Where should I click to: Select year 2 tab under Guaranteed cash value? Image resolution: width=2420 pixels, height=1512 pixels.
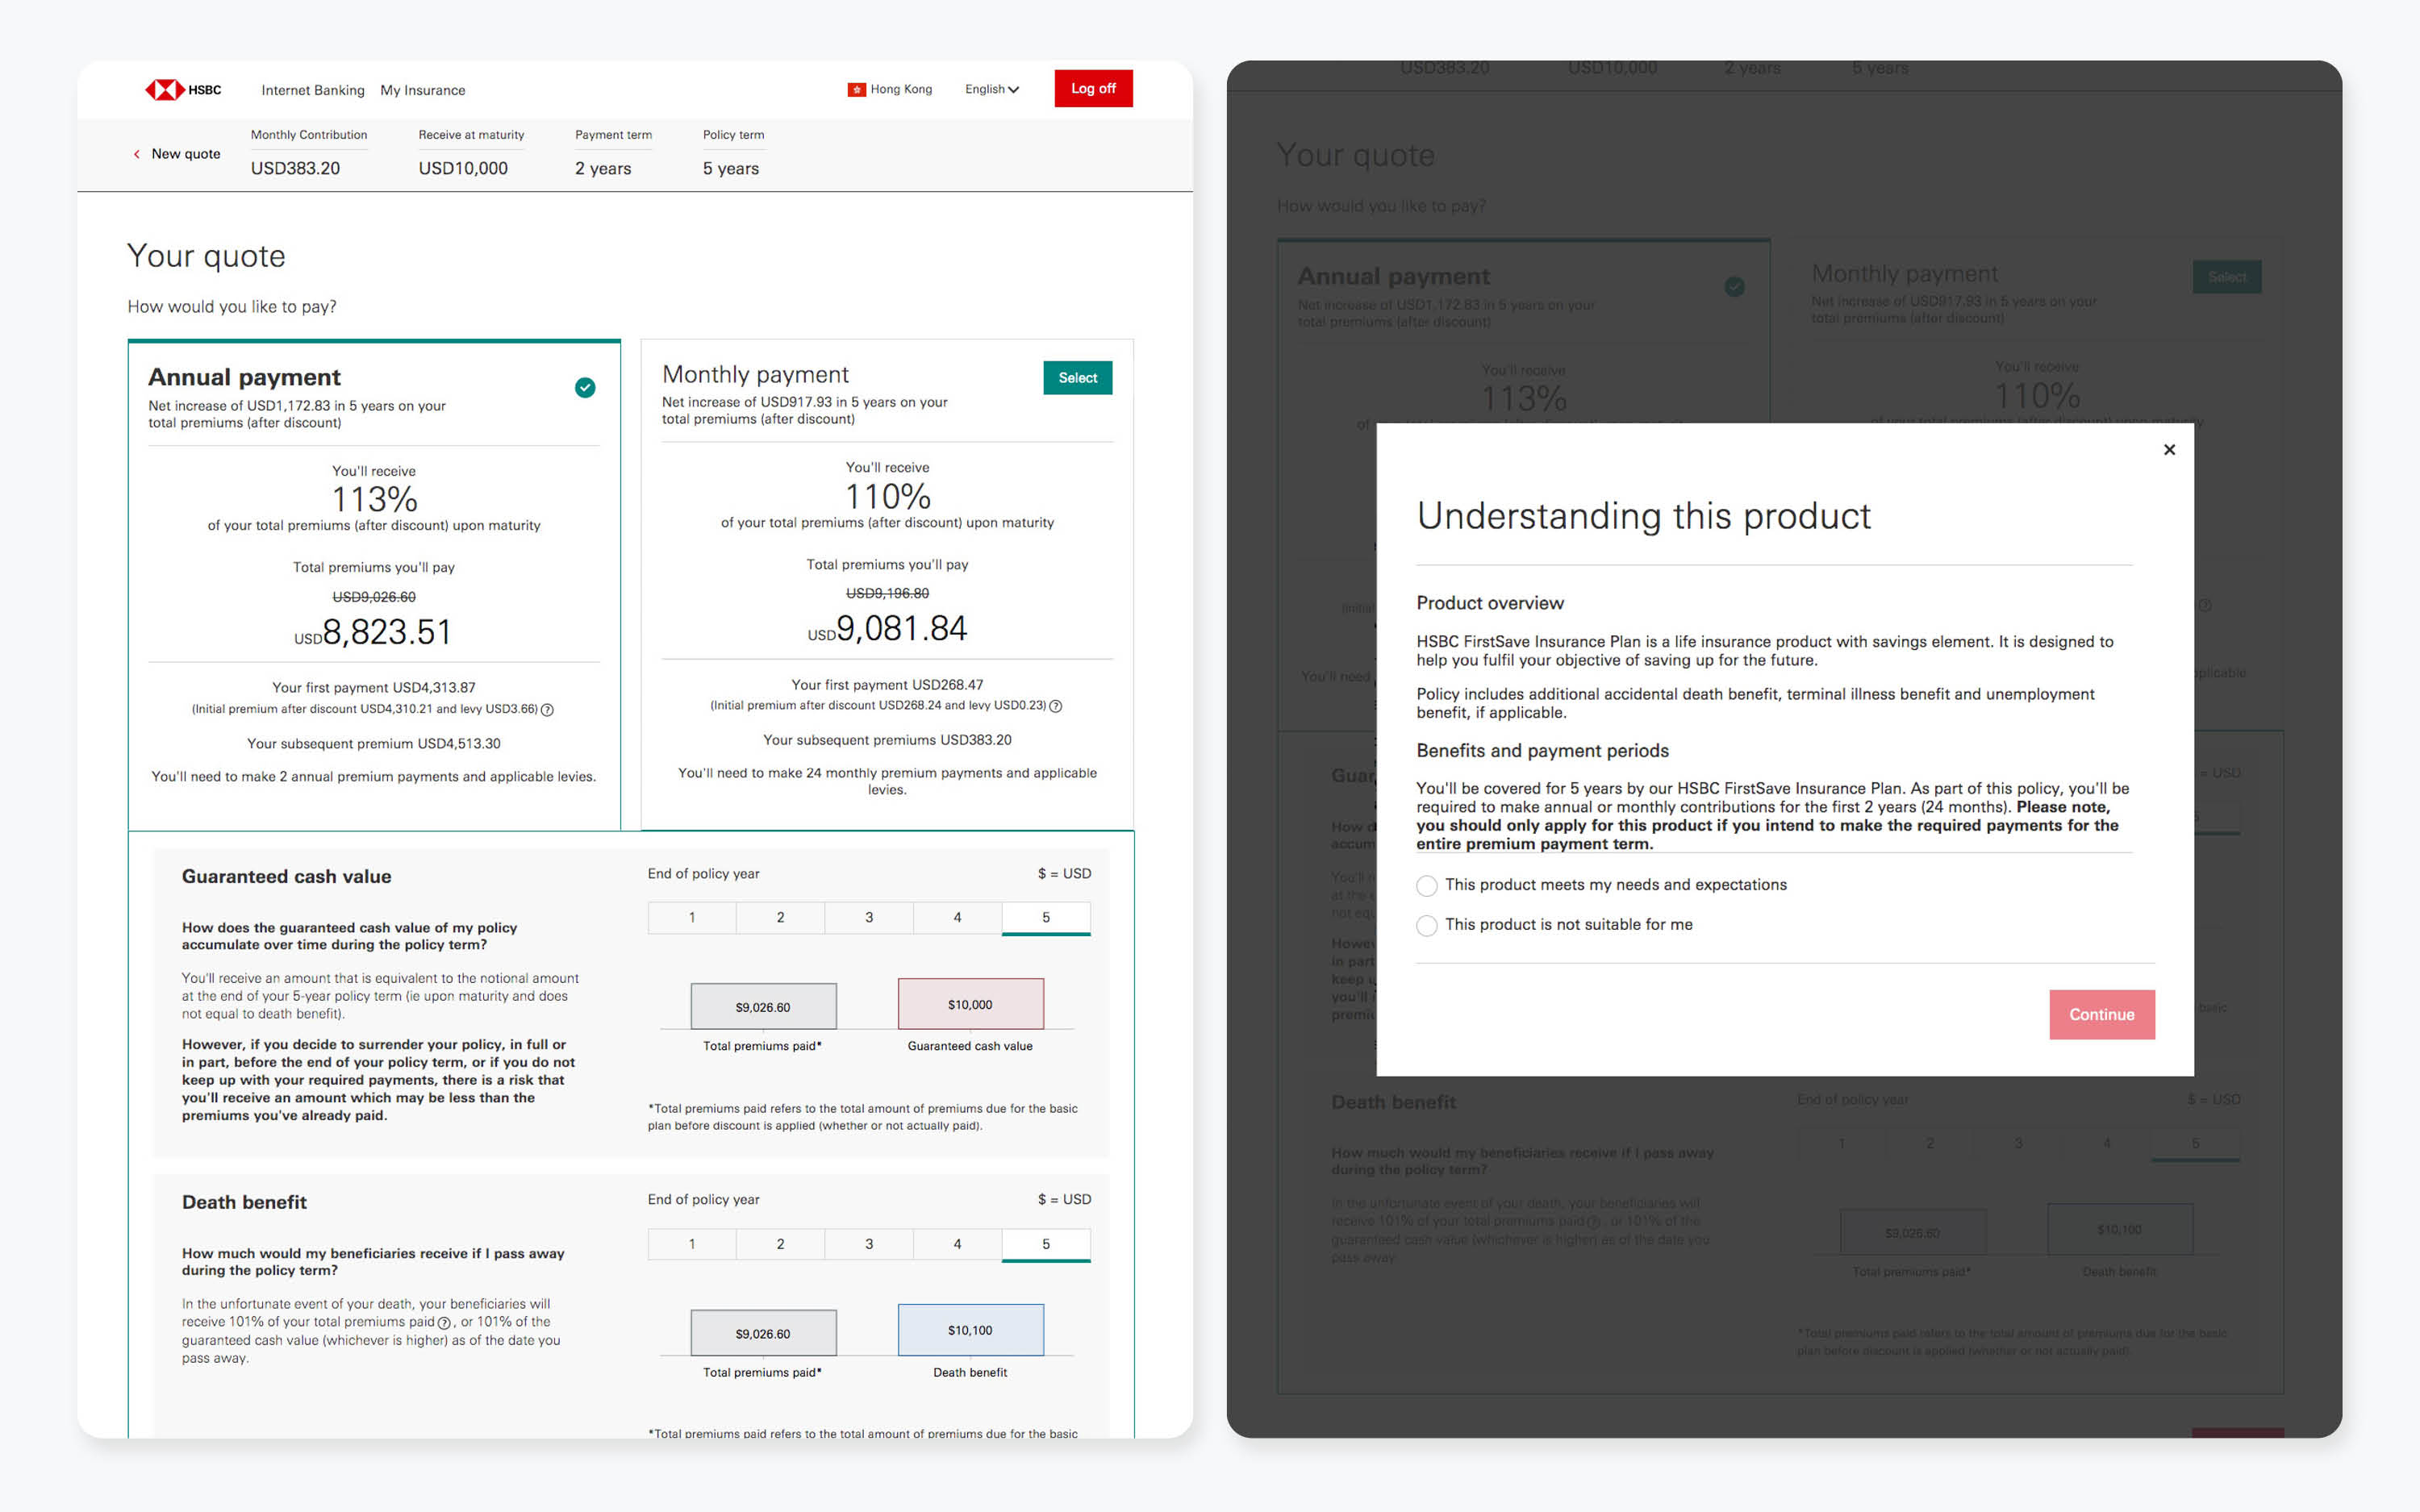pos(780,918)
